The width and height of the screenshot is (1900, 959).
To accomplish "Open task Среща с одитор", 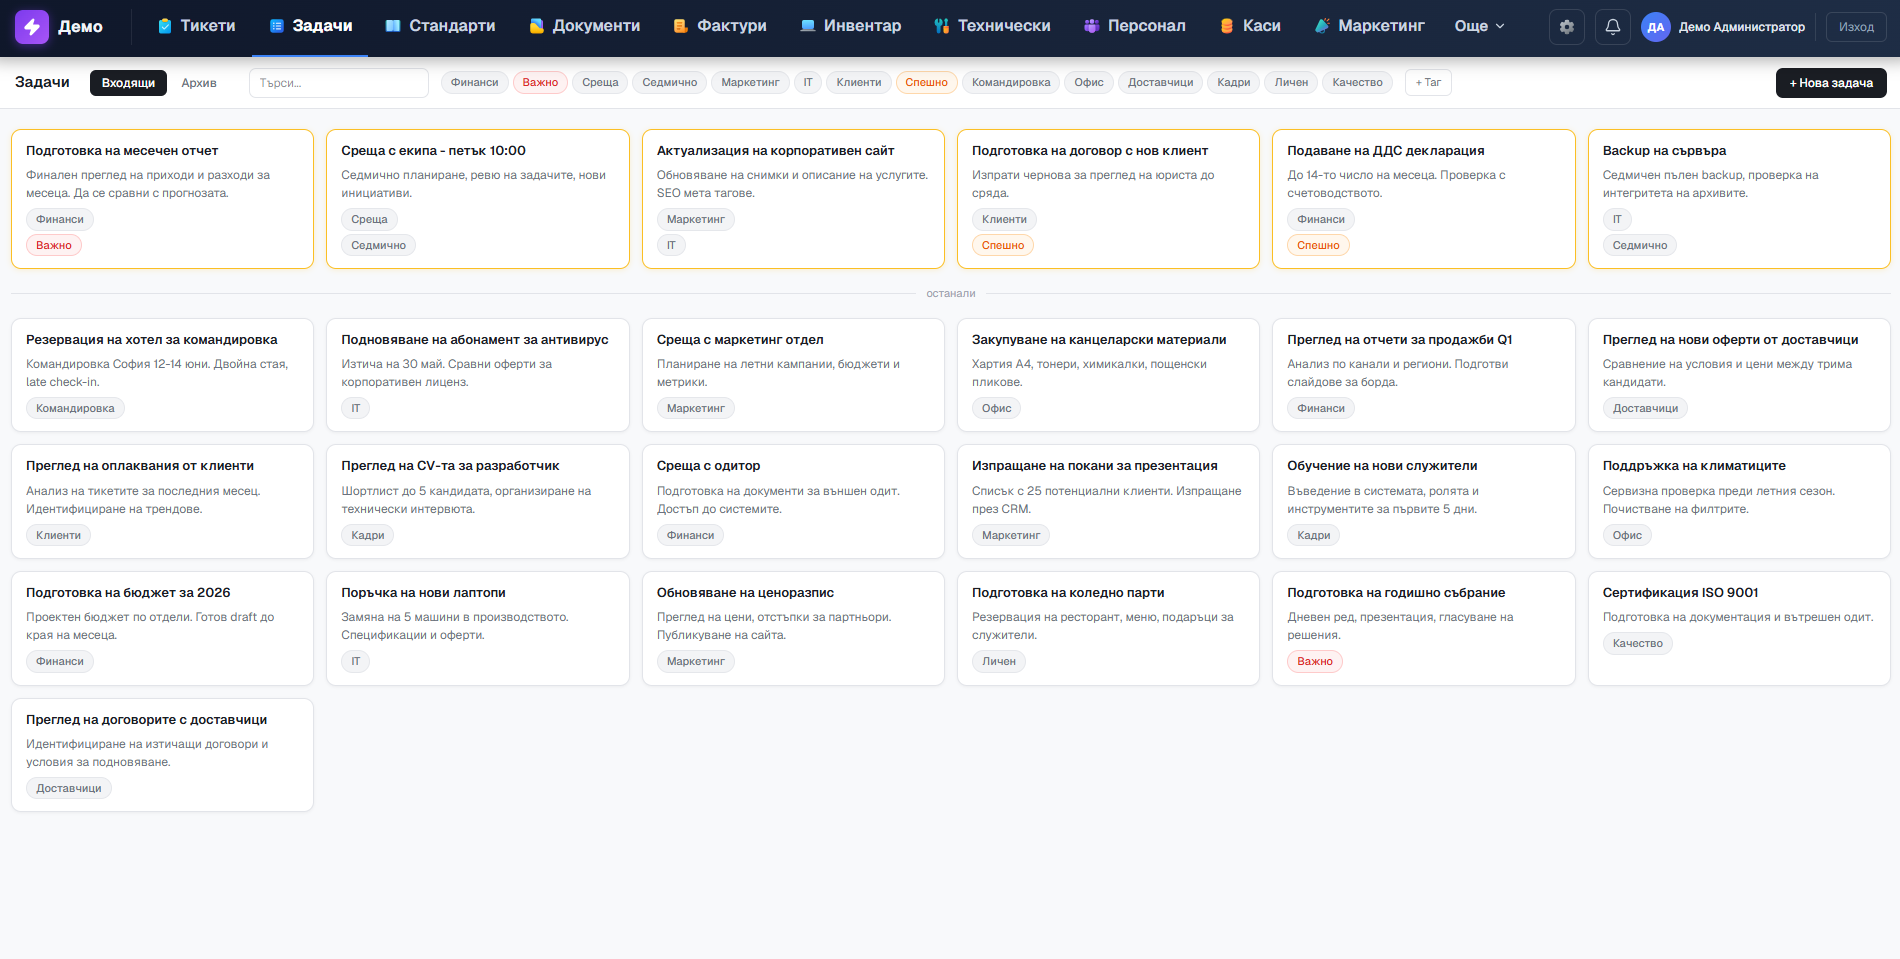I will (793, 501).
